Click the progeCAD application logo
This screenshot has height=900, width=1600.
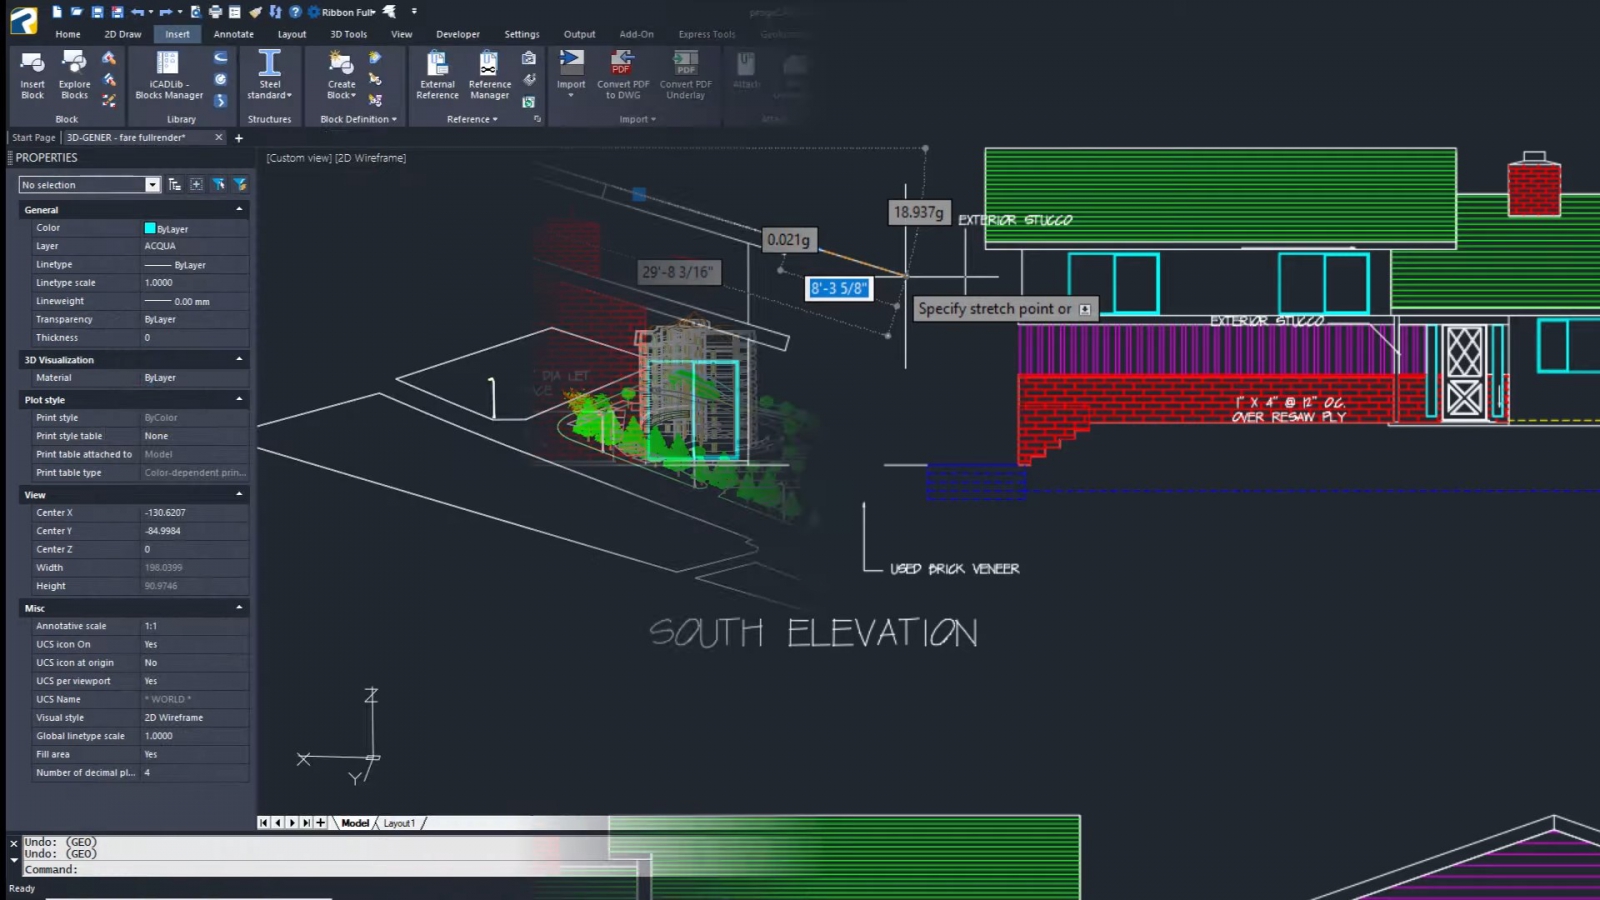pyautogui.click(x=24, y=20)
